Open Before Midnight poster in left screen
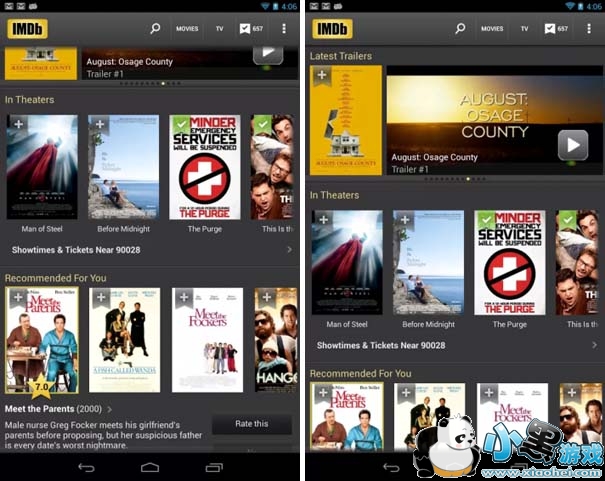Screen dimensions: 605x481 tap(123, 167)
